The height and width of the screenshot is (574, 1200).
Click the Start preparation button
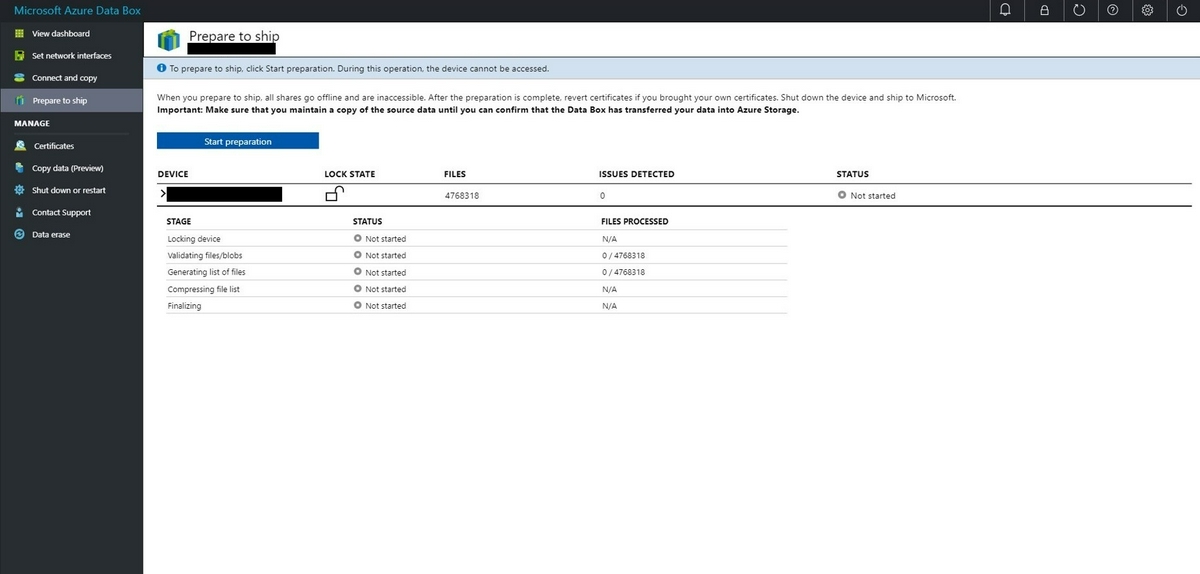click(x=238, y=141)
